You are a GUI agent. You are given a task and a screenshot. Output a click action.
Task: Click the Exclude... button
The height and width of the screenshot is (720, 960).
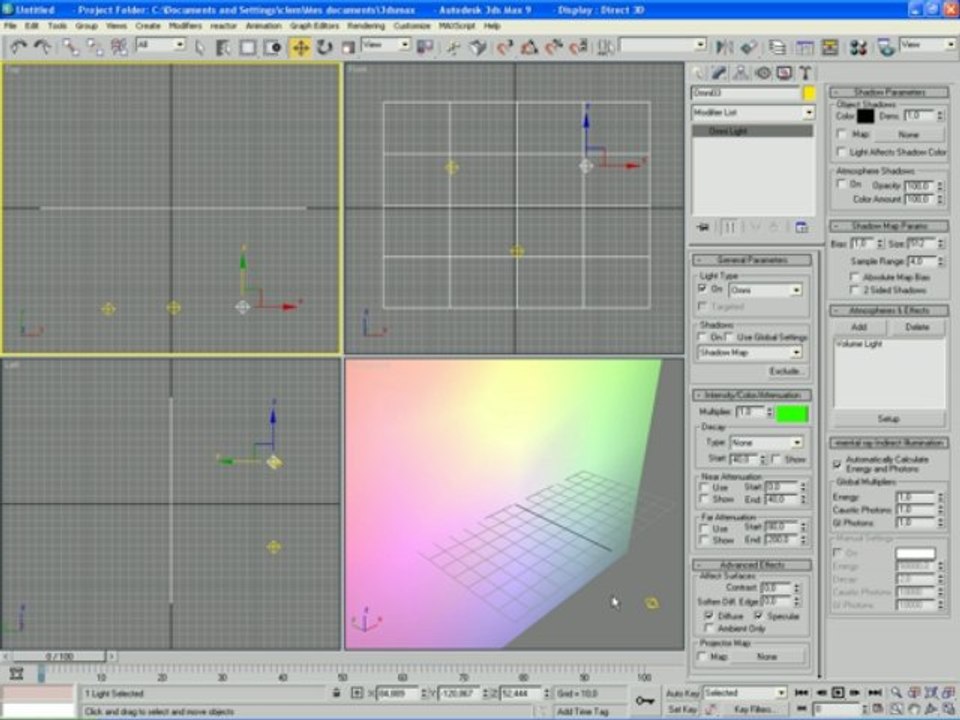(x=786, y=371)
